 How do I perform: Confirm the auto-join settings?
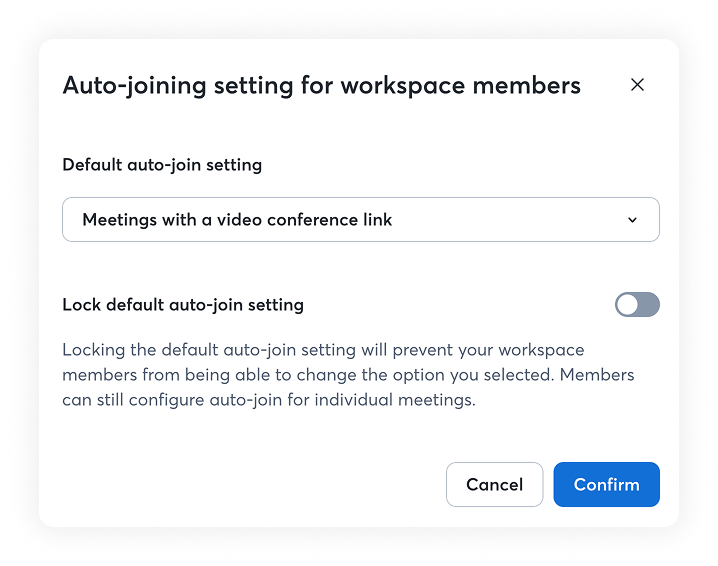click(x=606, y=484)
